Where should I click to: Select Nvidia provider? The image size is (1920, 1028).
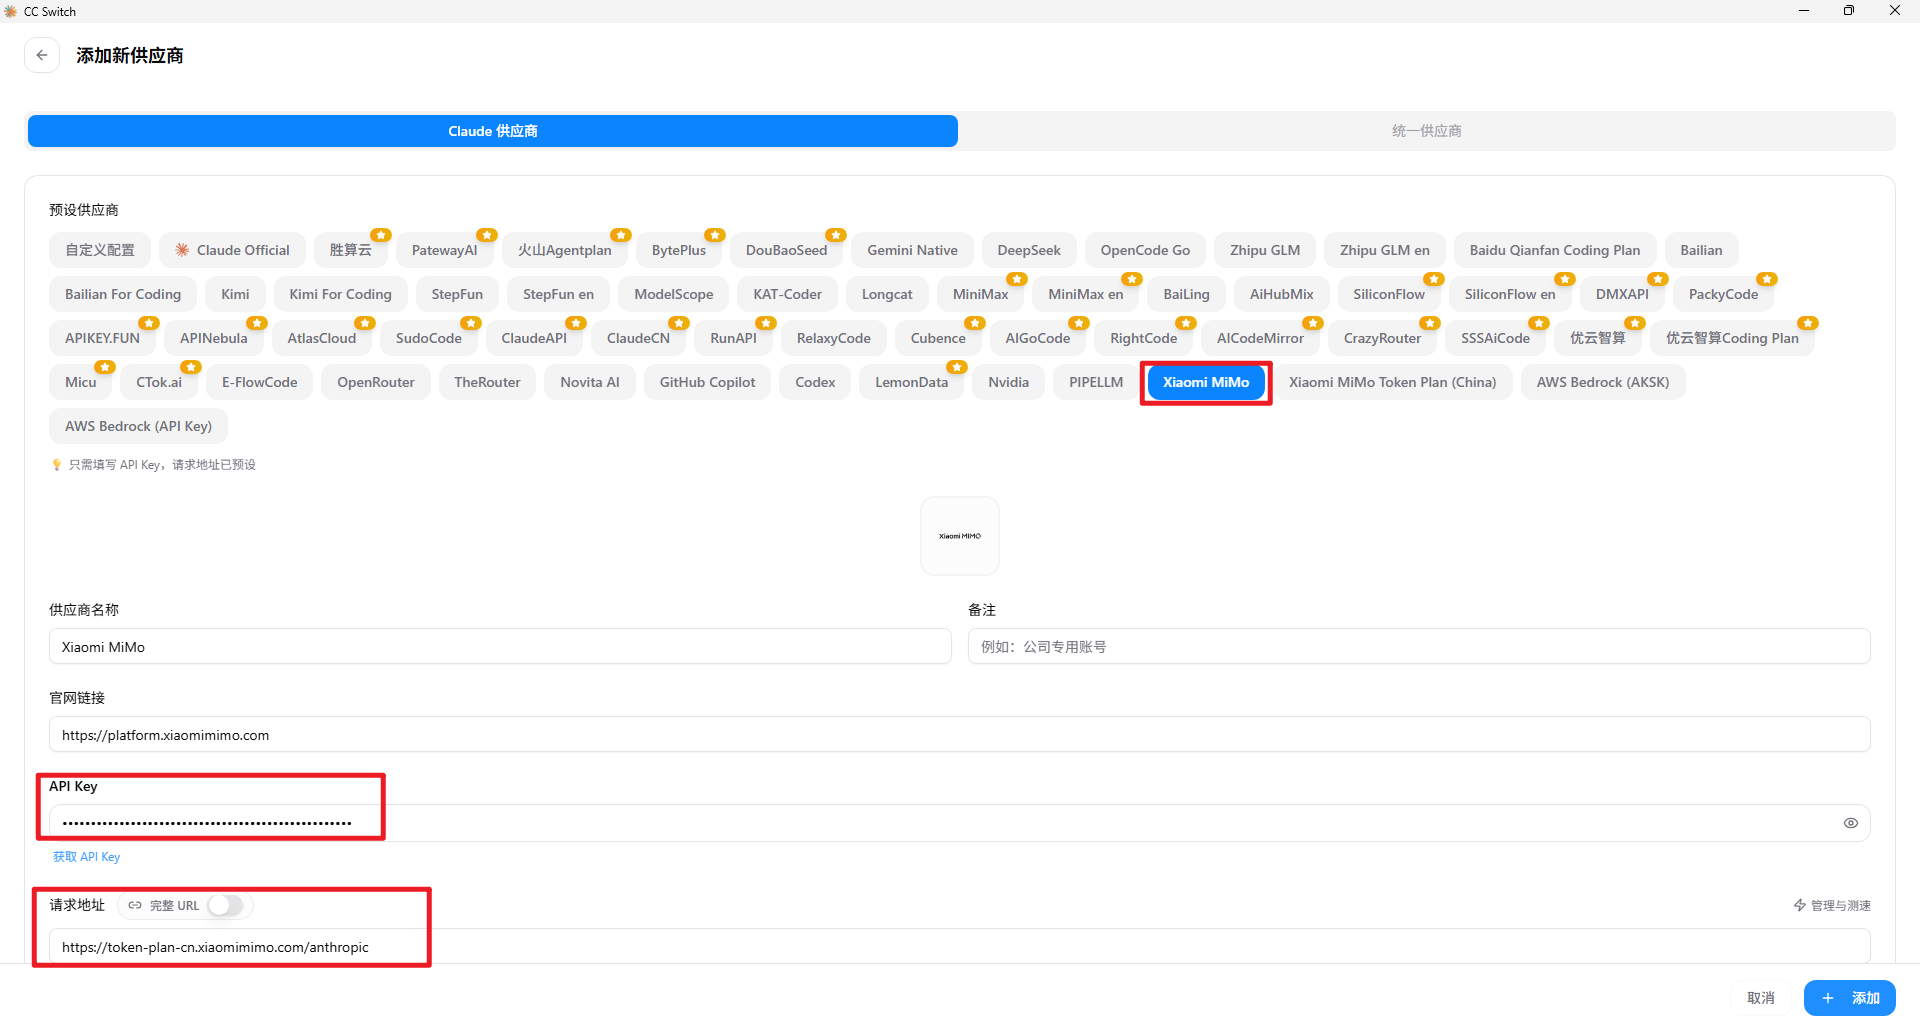(1009, 382)
